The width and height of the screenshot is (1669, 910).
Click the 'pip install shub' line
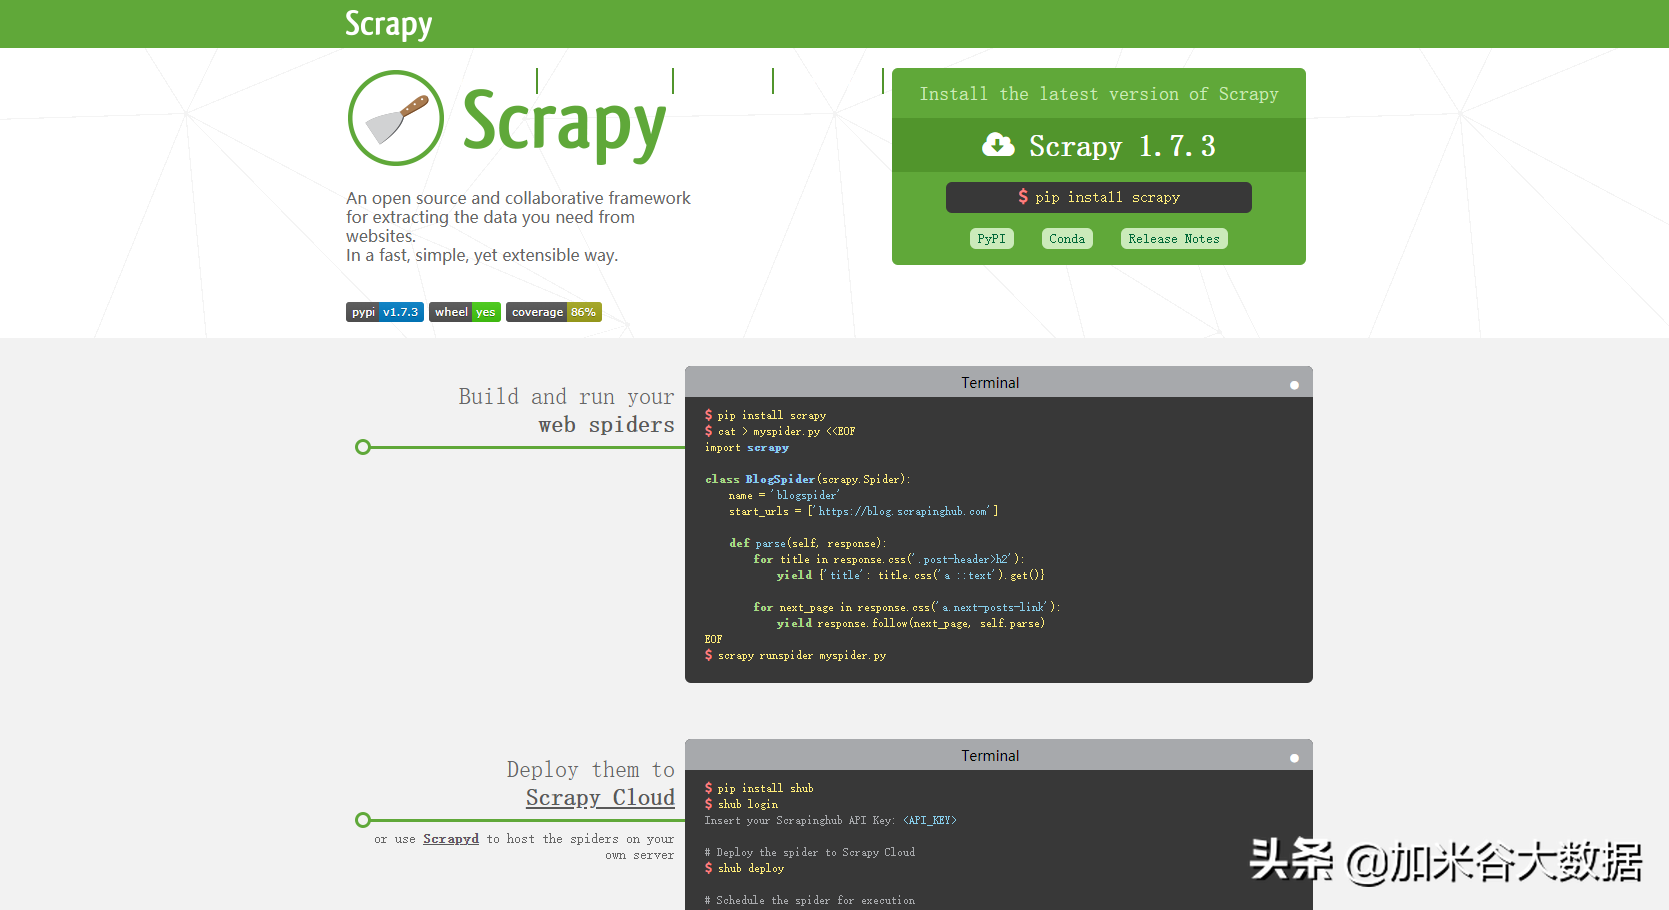[759, 789]
